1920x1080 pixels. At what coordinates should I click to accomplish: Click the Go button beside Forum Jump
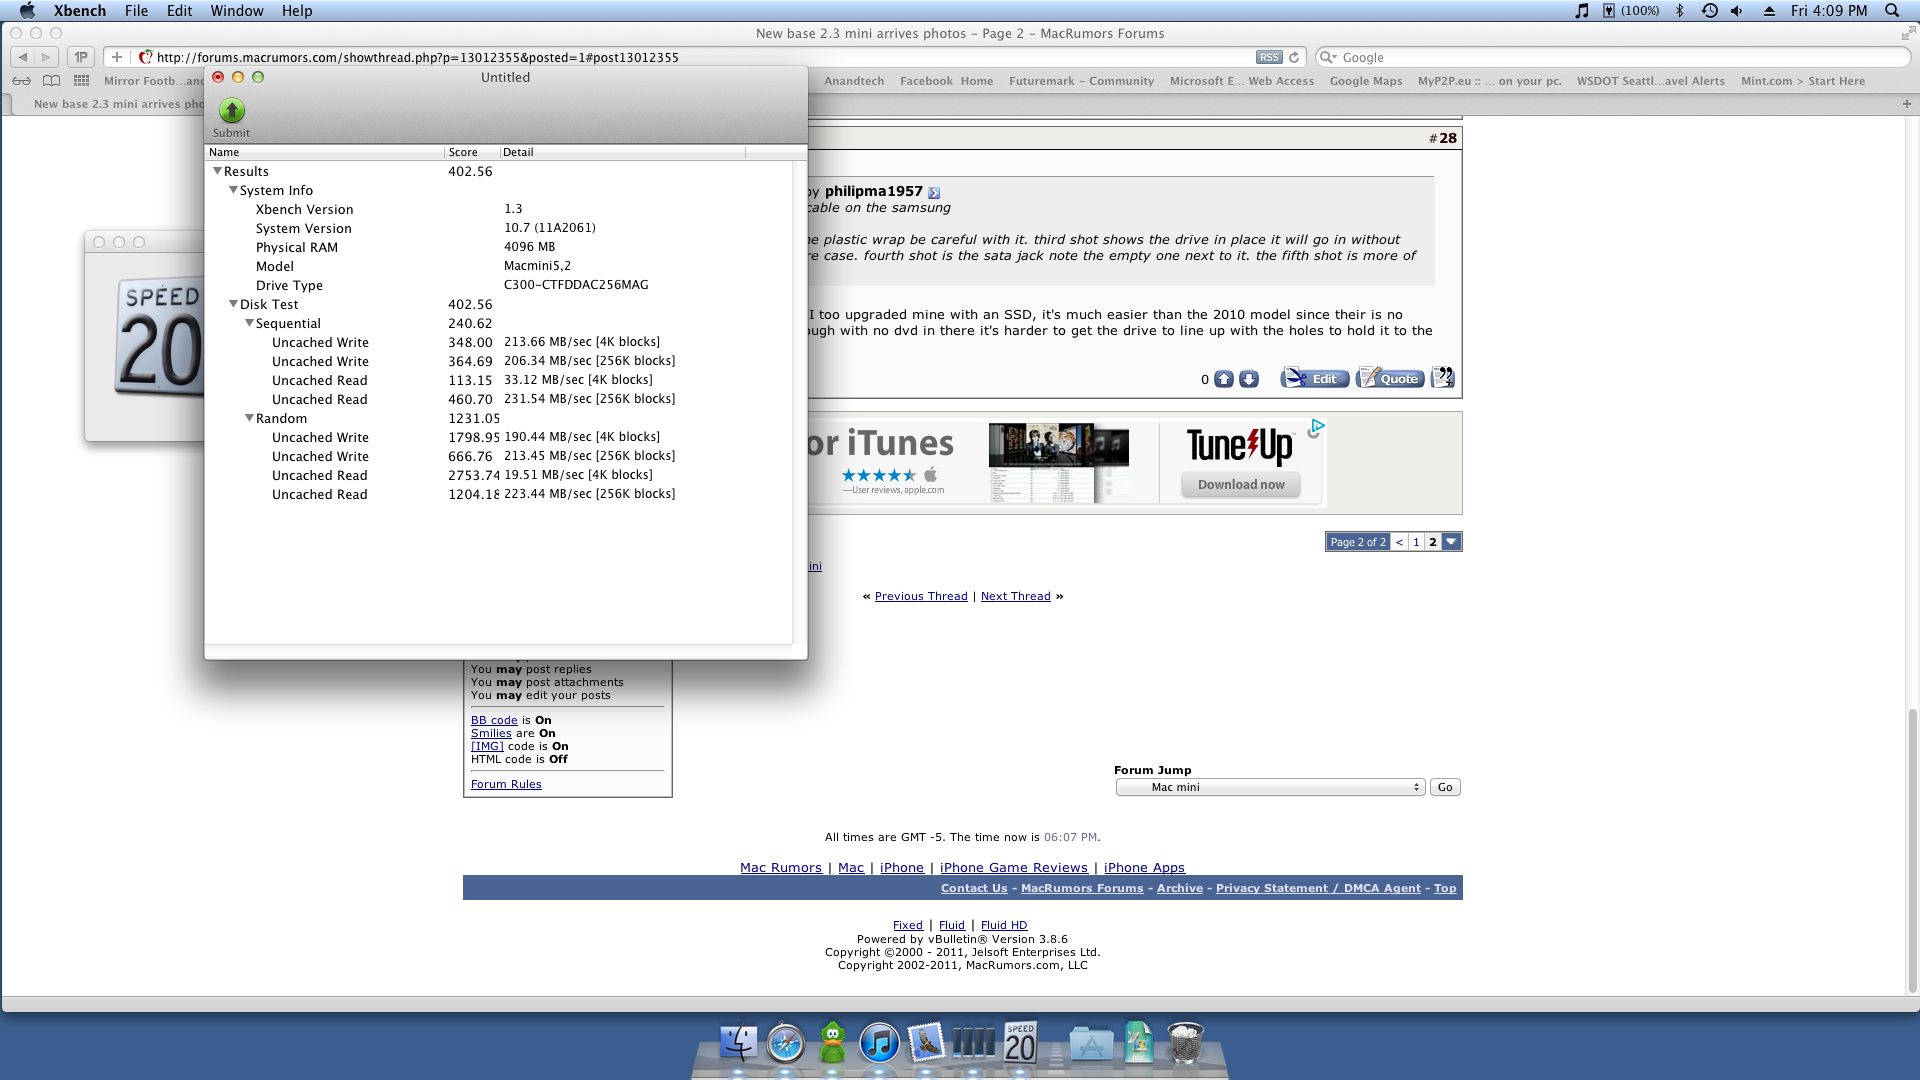pos(1445,788)
